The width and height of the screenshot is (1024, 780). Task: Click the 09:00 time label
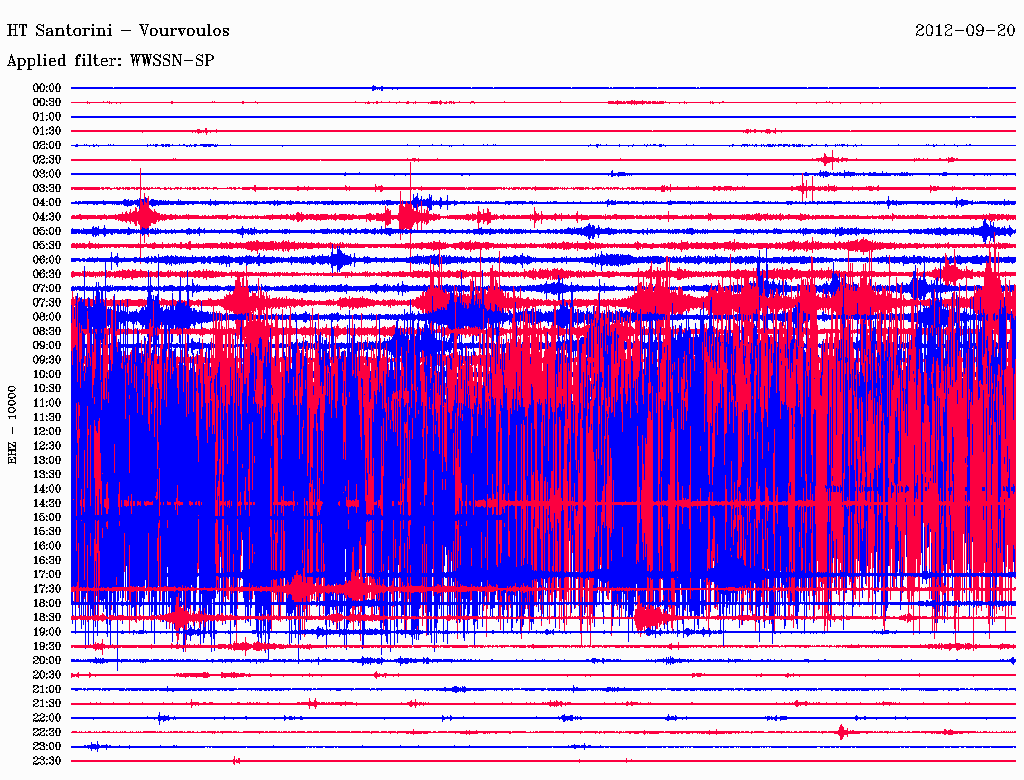[47, 346]
